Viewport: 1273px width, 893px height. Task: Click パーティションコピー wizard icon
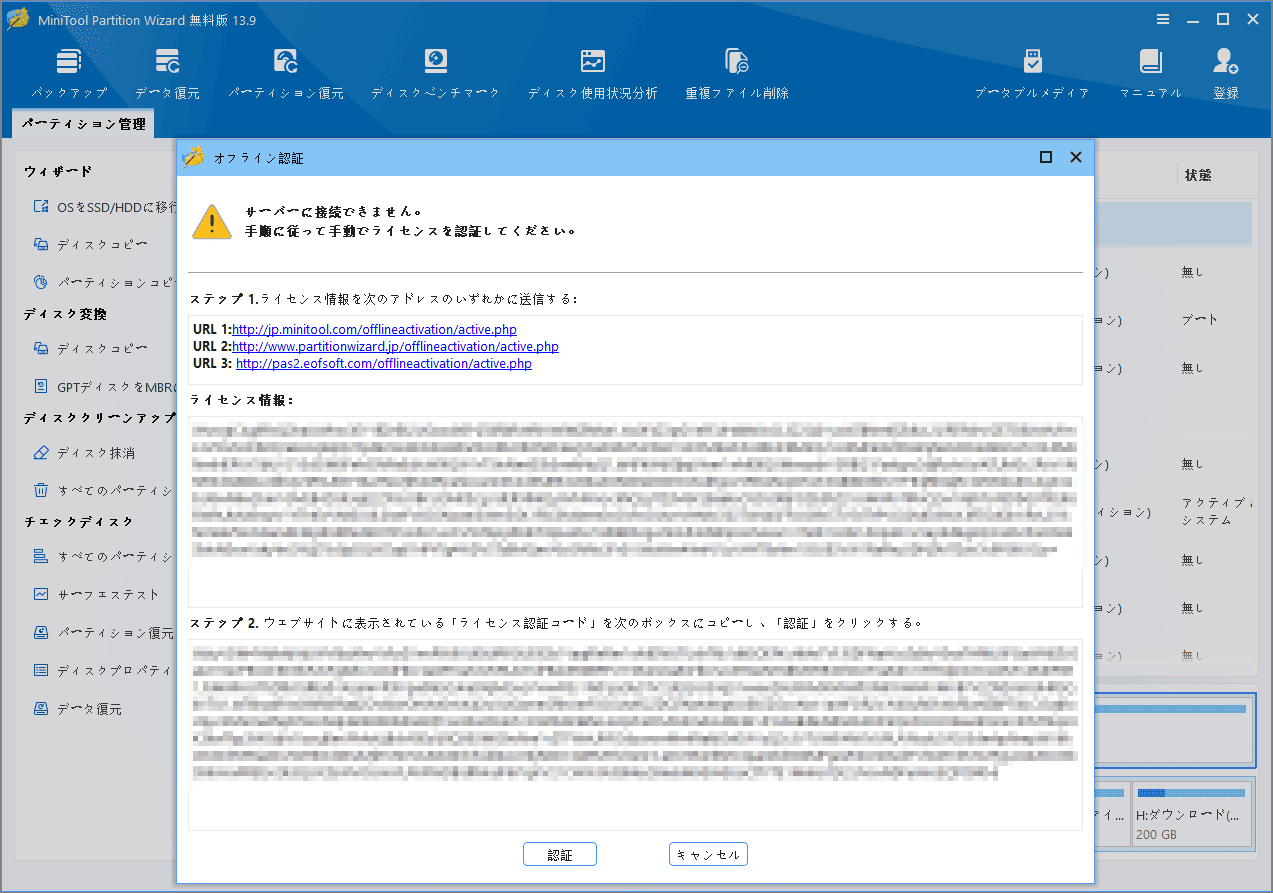[x=41, y=282]
